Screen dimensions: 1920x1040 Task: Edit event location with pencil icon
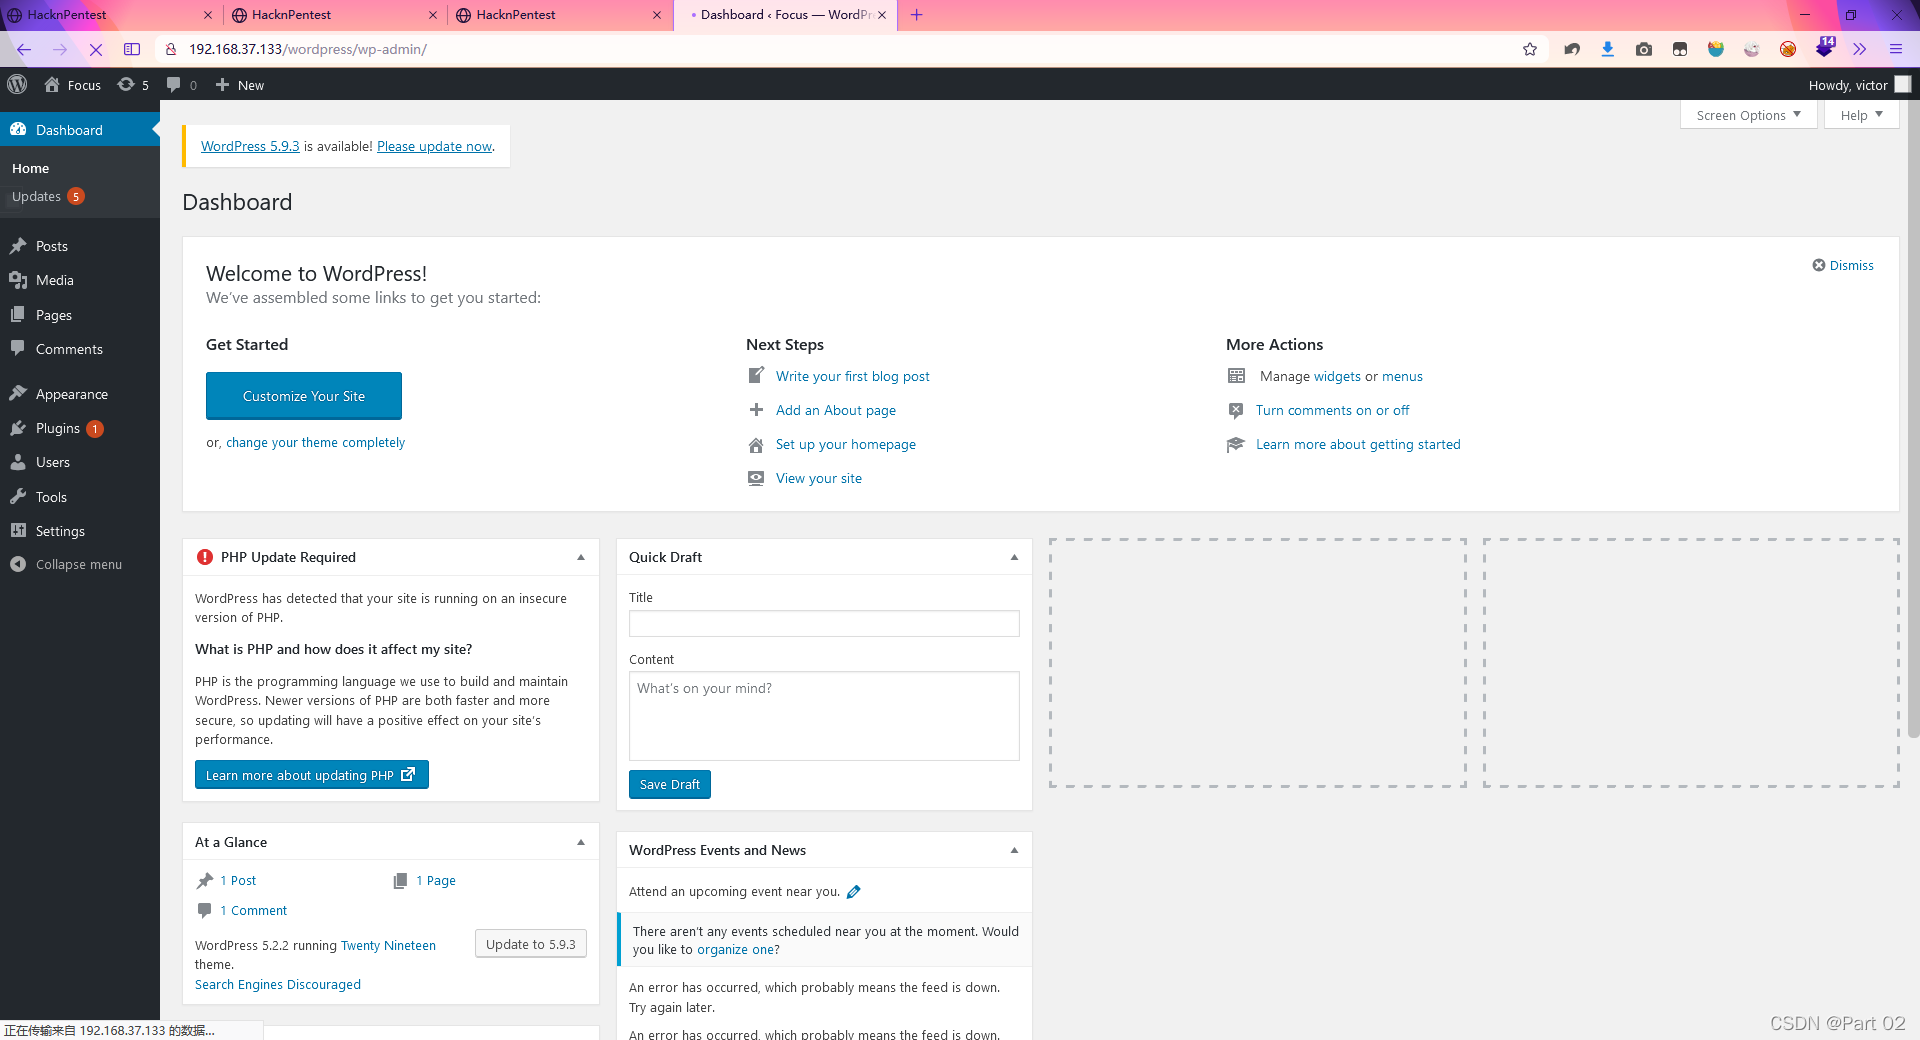[853, 892]
